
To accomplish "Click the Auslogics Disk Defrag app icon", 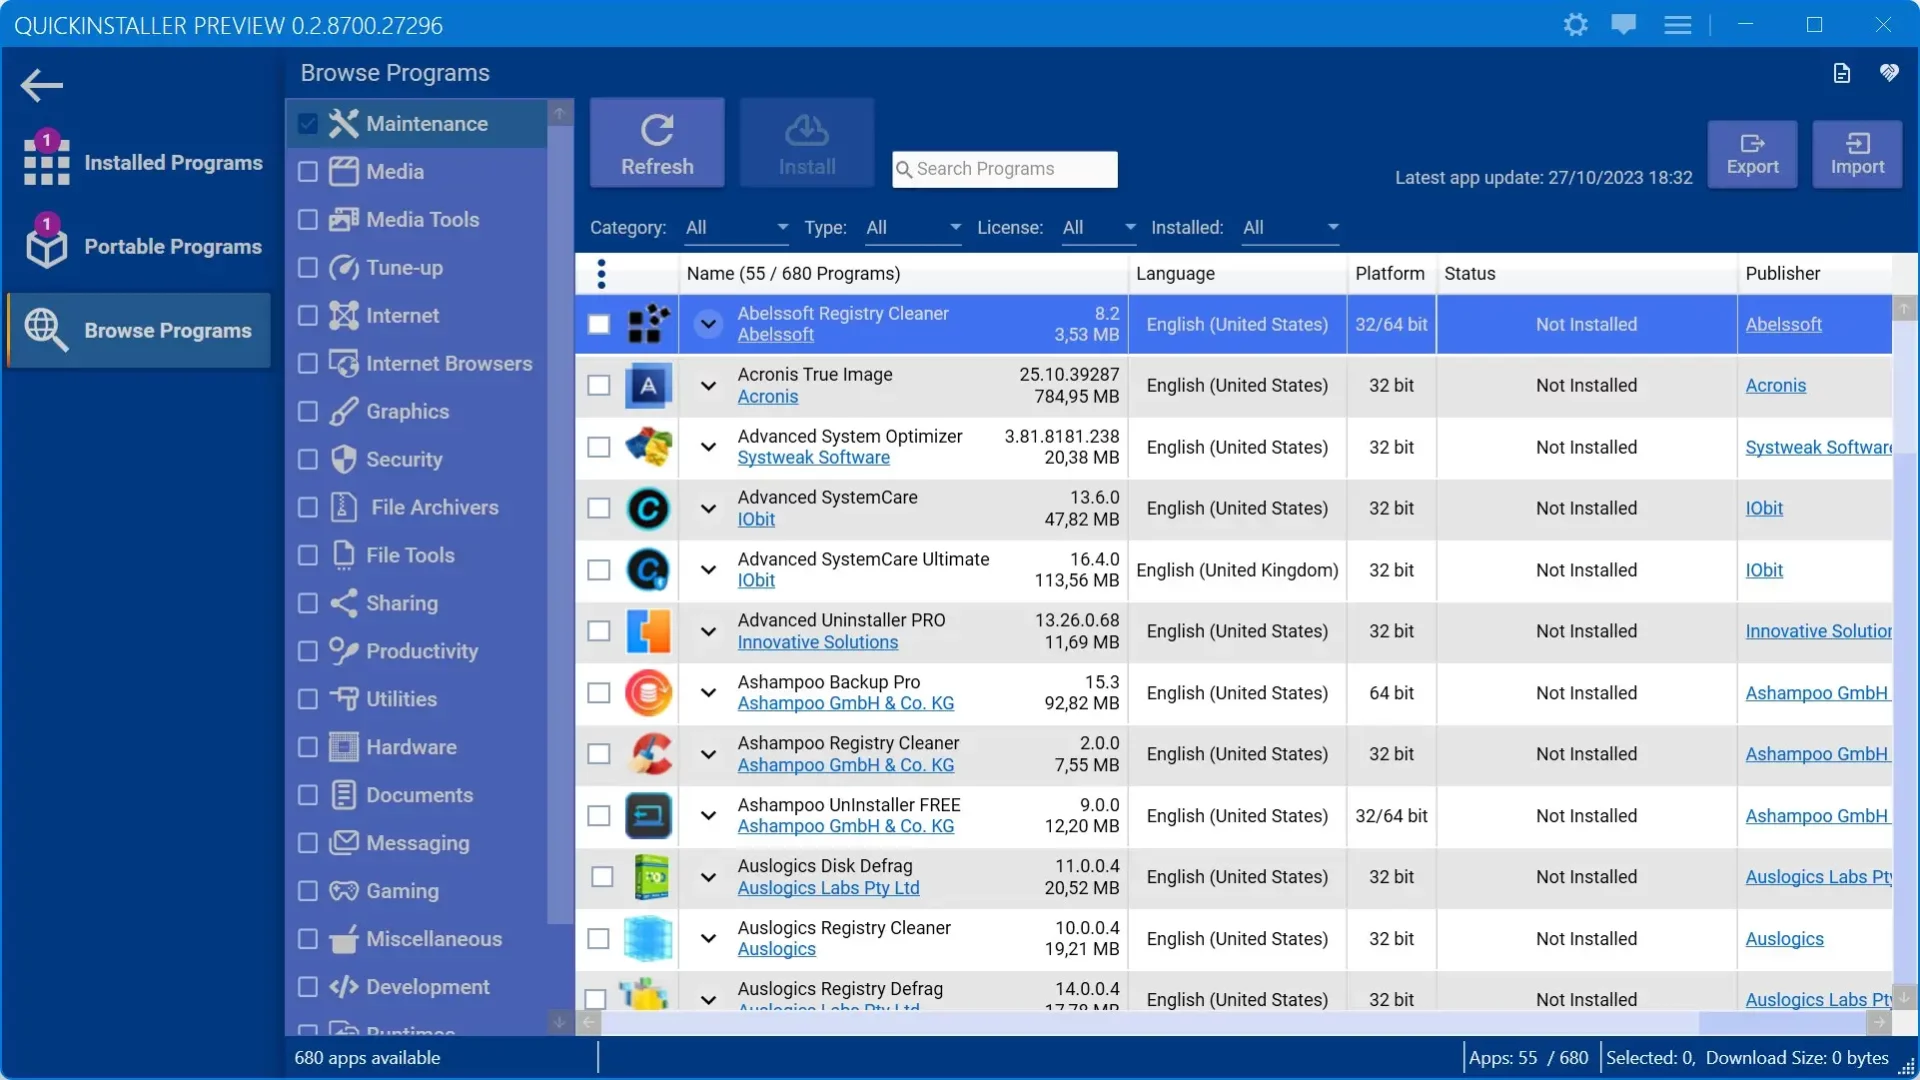I will (652, 877).
